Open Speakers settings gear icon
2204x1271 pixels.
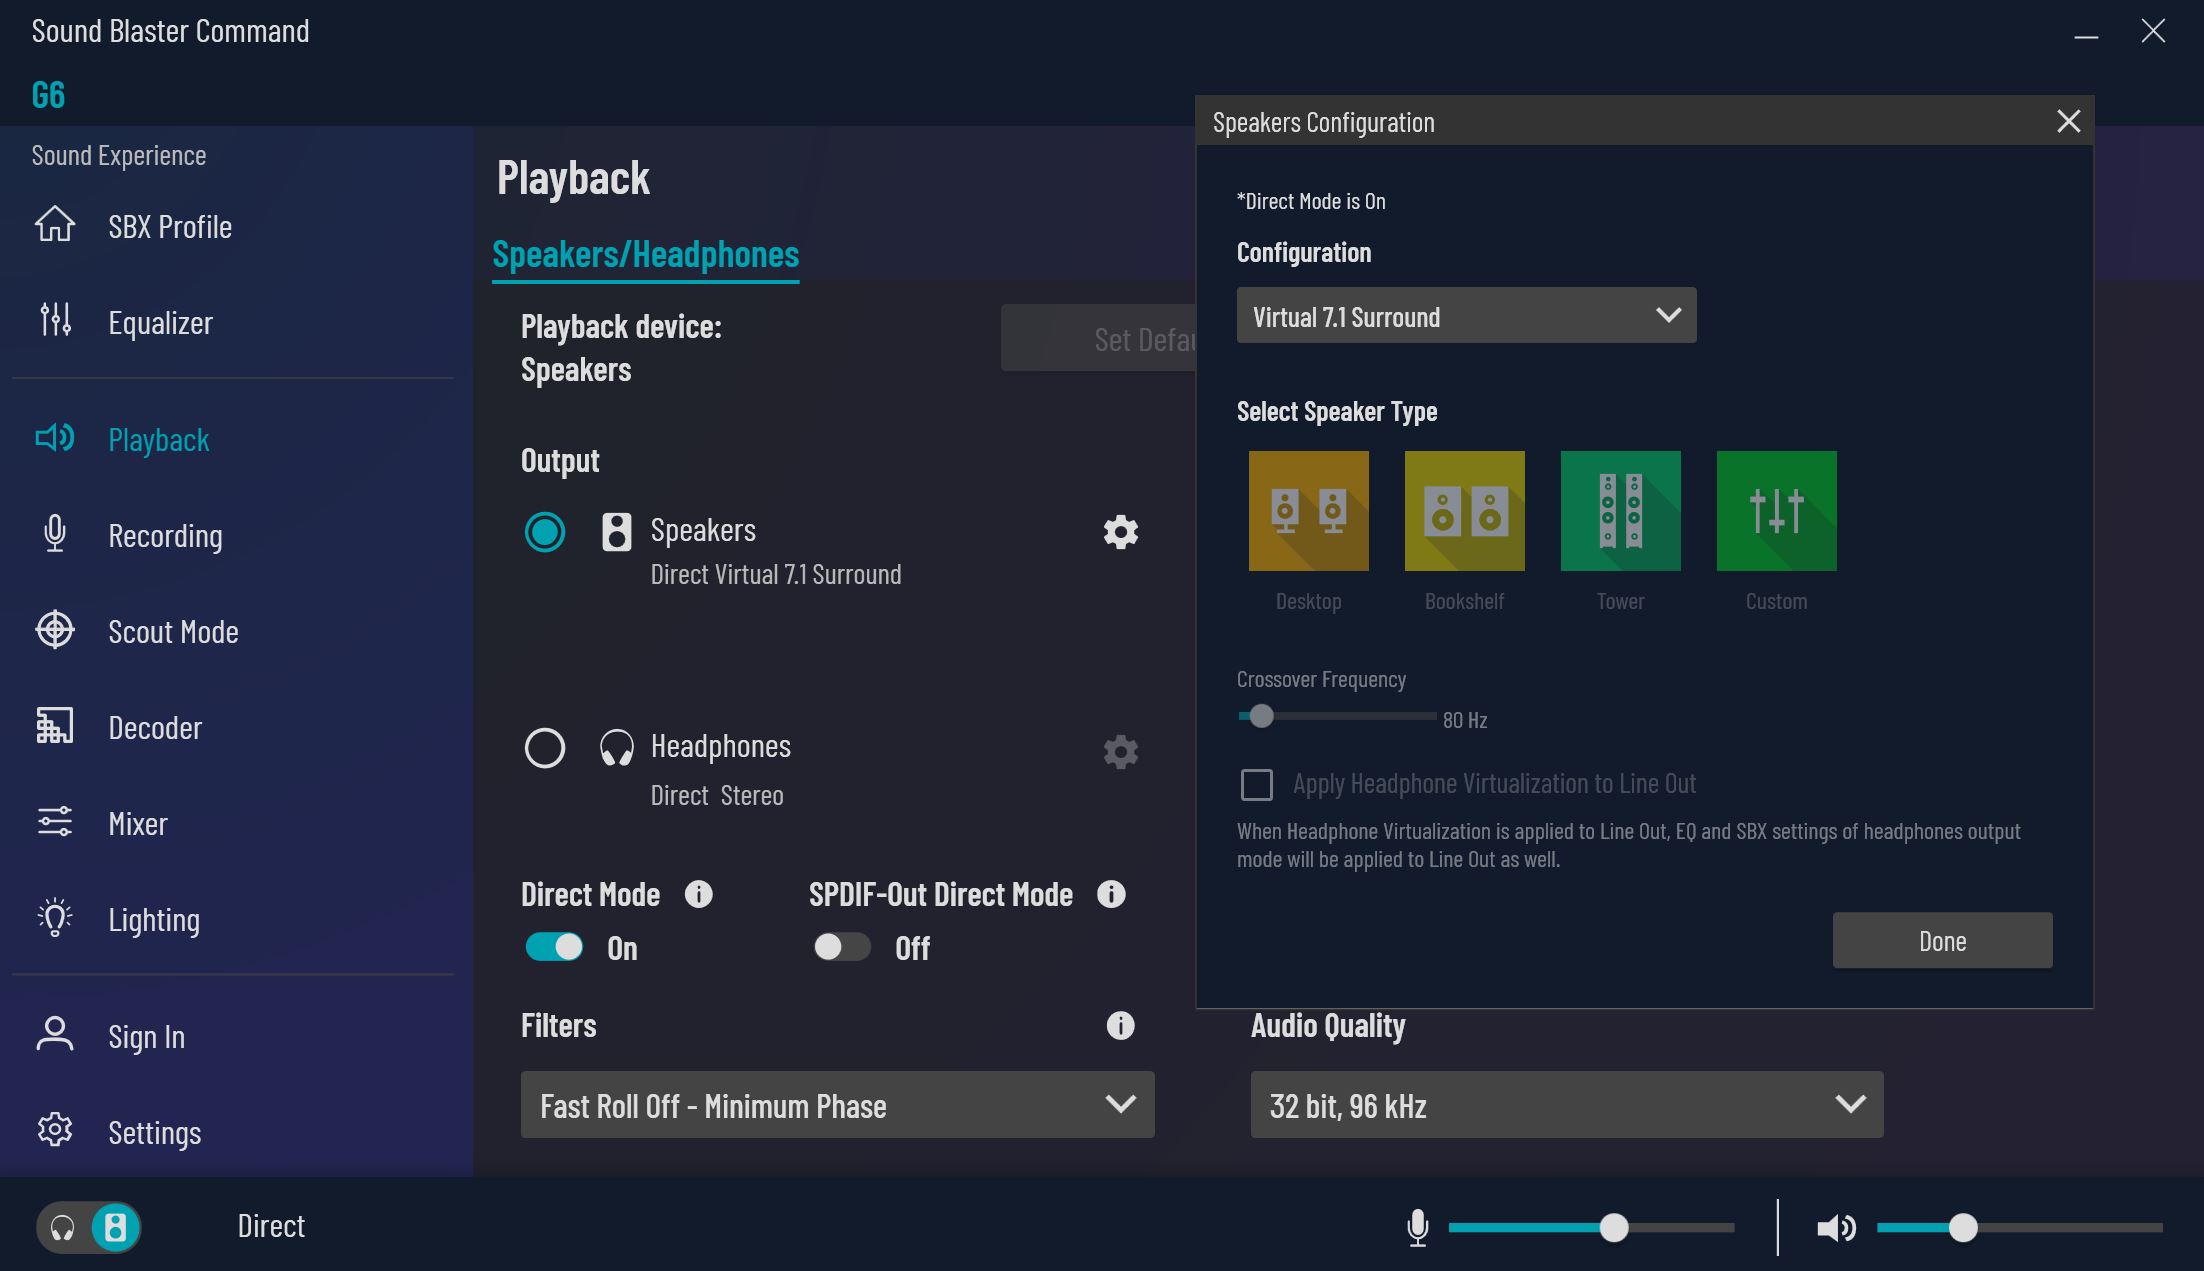[x=1120, y=532]
